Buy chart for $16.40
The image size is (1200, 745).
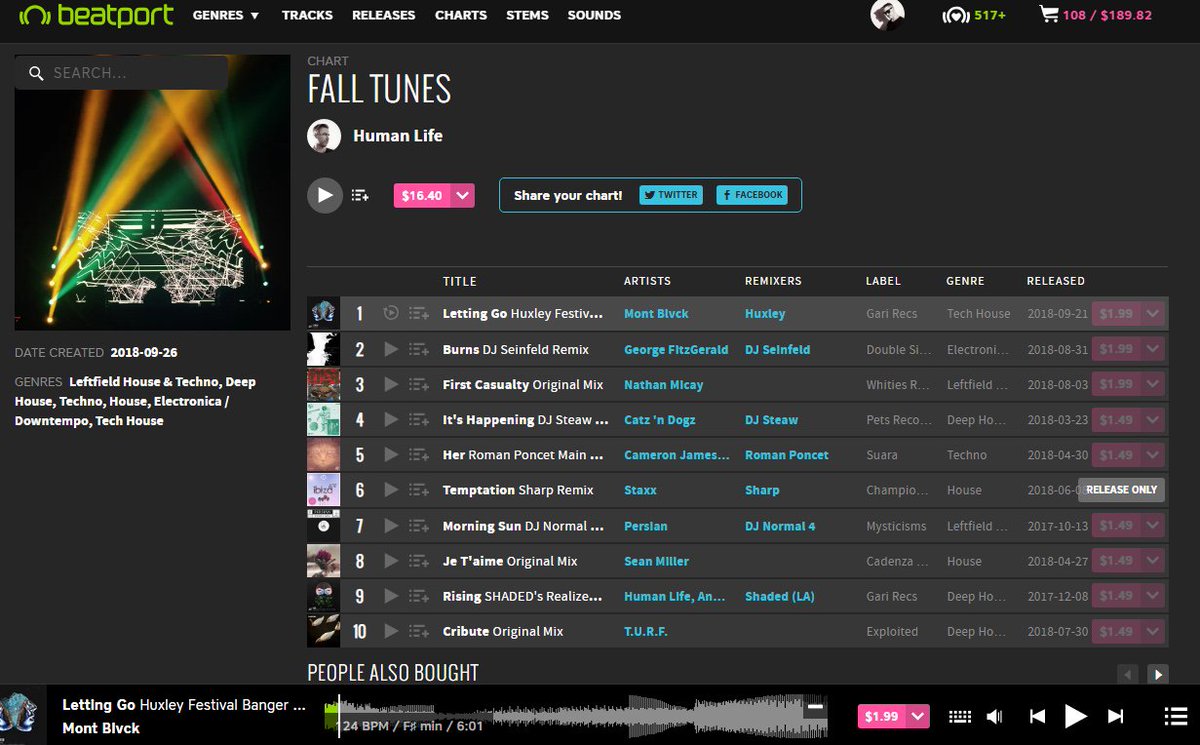click(422, 196)
